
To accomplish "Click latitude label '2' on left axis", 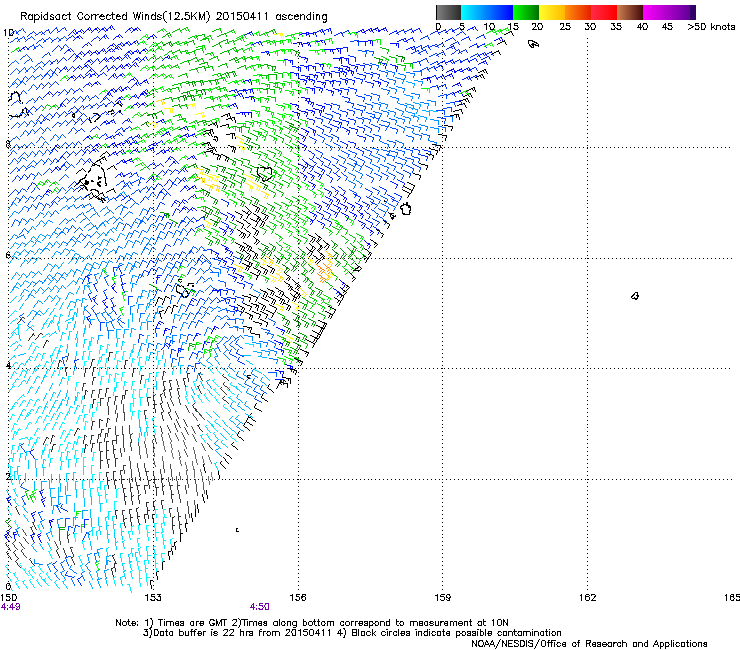I will [x=8, y=476].
